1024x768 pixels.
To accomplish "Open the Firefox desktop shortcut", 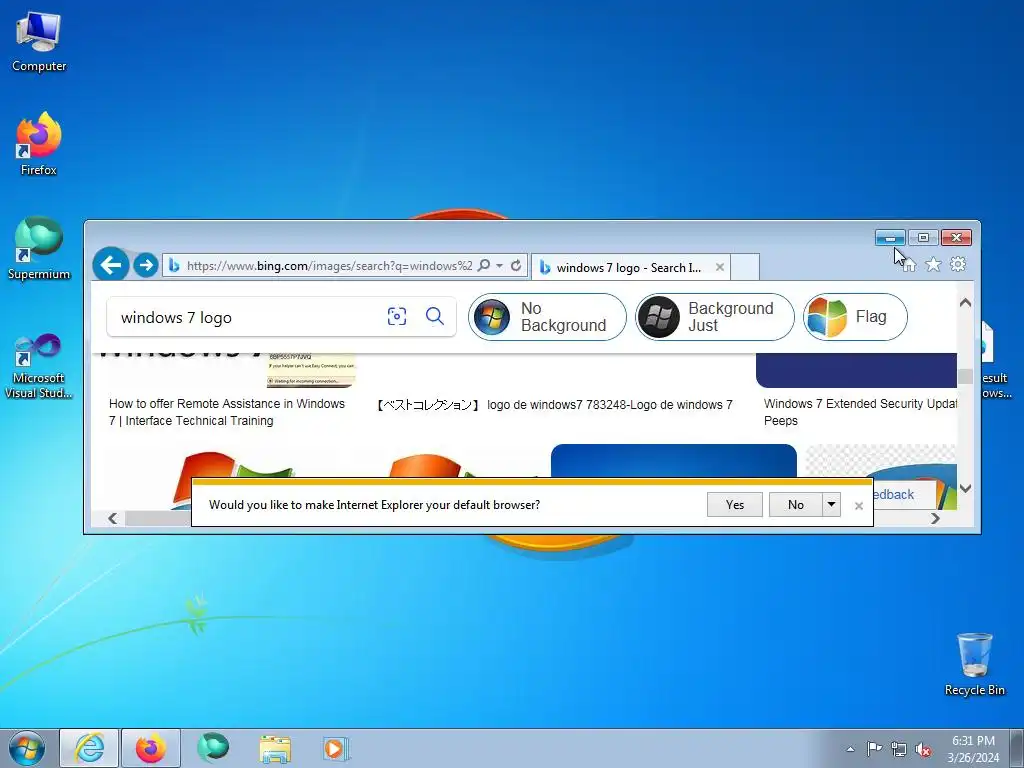I will [39, 144].
